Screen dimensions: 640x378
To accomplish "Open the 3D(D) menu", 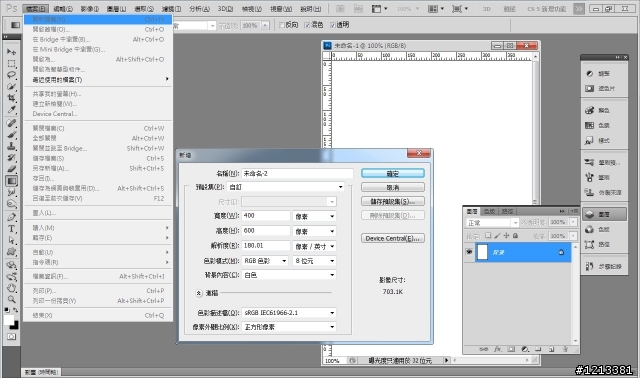I will pyautogui.click(x=225, y=9).
